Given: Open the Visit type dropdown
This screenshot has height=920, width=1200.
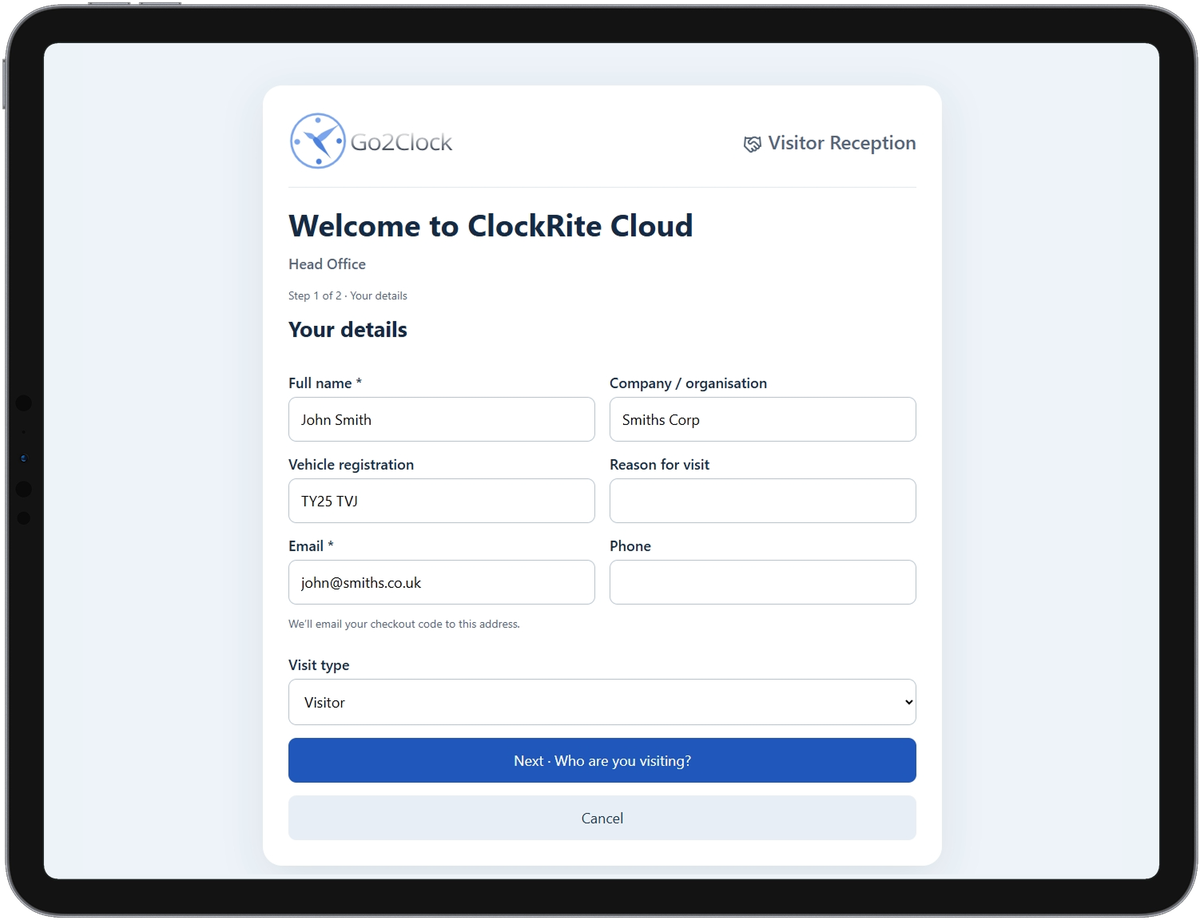Looking at the screenshot, I should 602,702.
